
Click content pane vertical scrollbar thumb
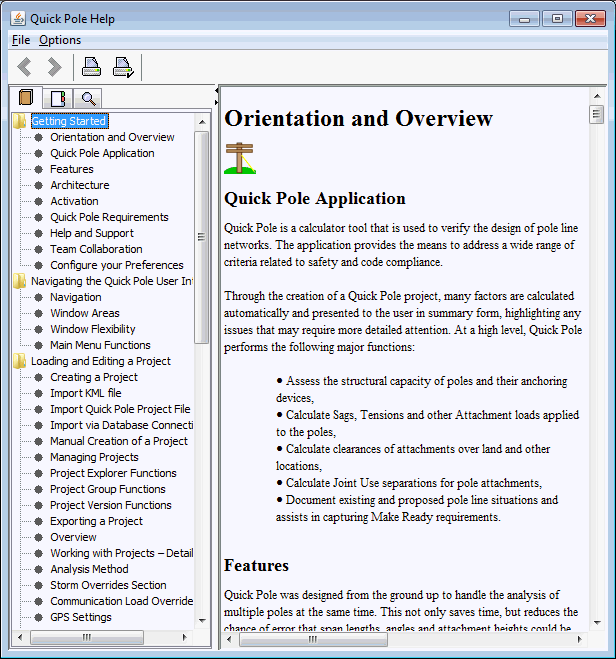pyautogui.click(x=597, y=115)
